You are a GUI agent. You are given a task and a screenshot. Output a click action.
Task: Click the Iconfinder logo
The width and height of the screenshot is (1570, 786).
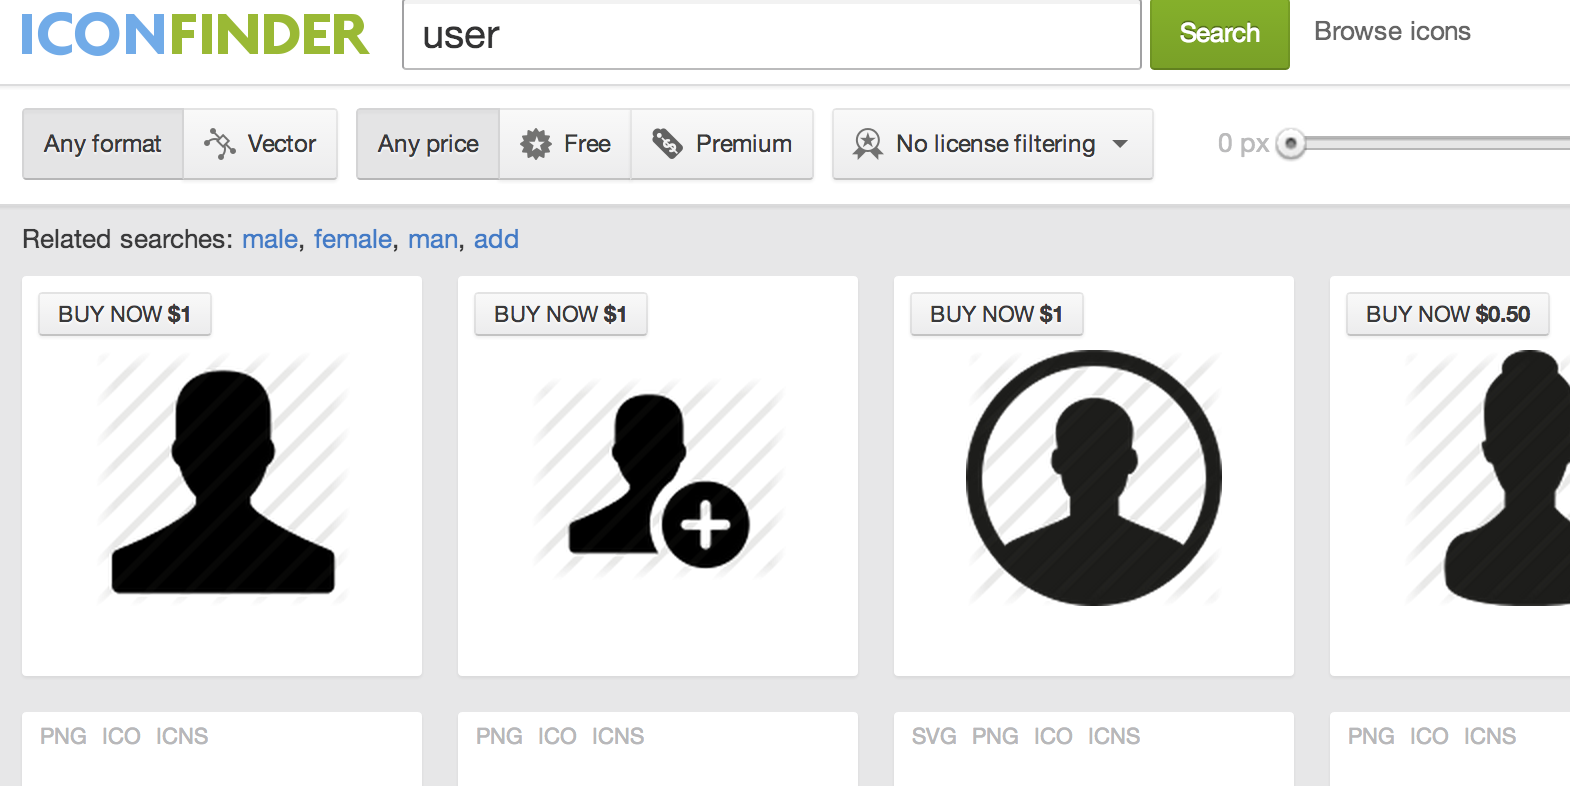[193, 33]
